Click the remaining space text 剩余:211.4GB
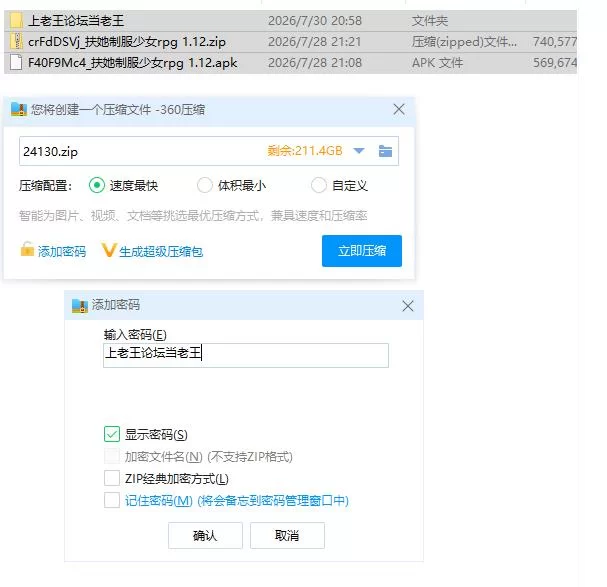This screenshot has width=607, height=587. (305, 151)
